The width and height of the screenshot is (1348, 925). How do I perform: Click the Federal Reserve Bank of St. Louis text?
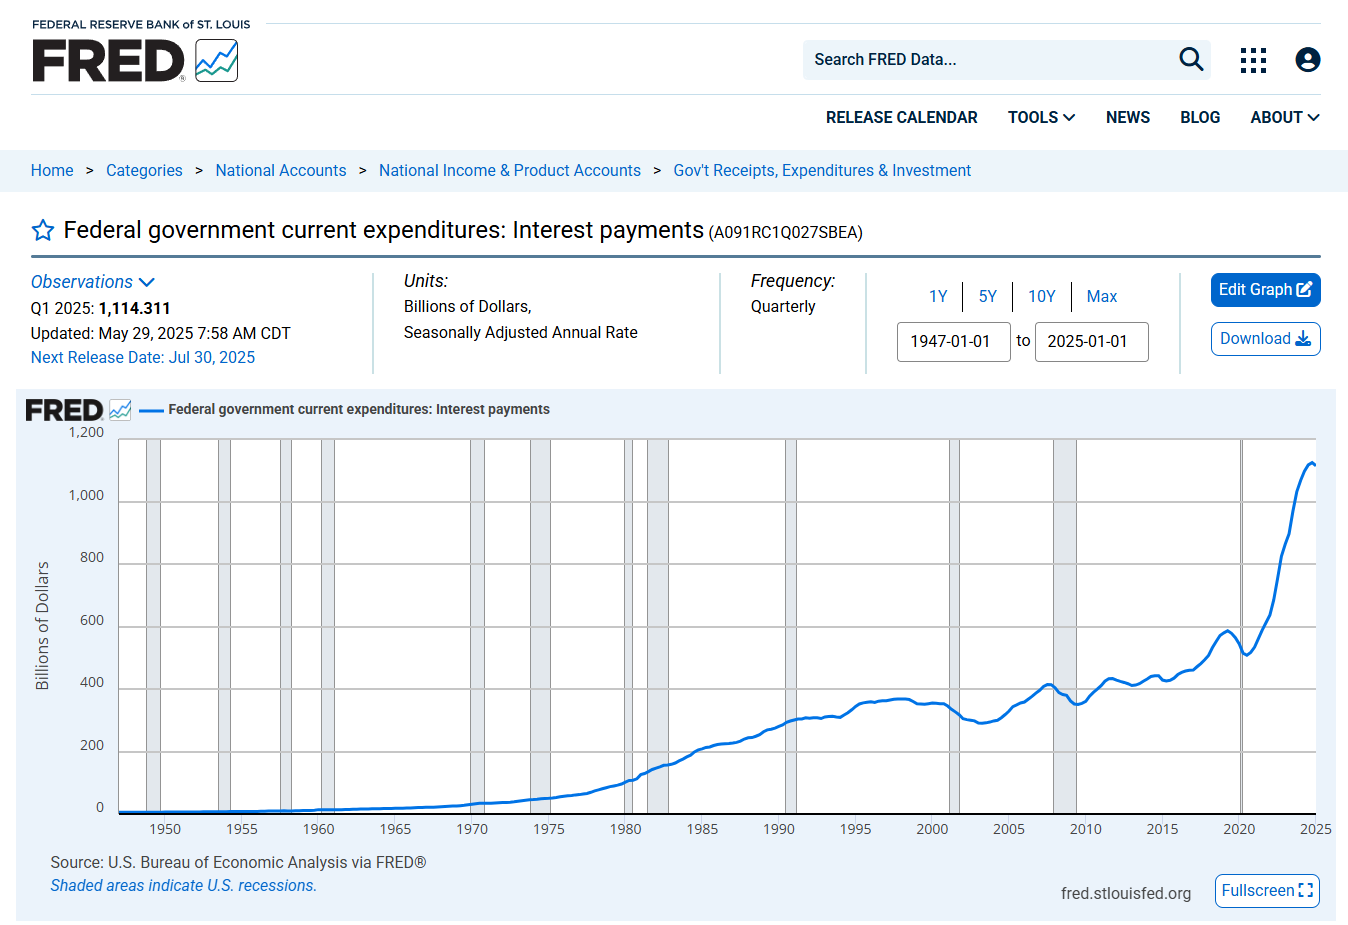[x=141, y=24]
